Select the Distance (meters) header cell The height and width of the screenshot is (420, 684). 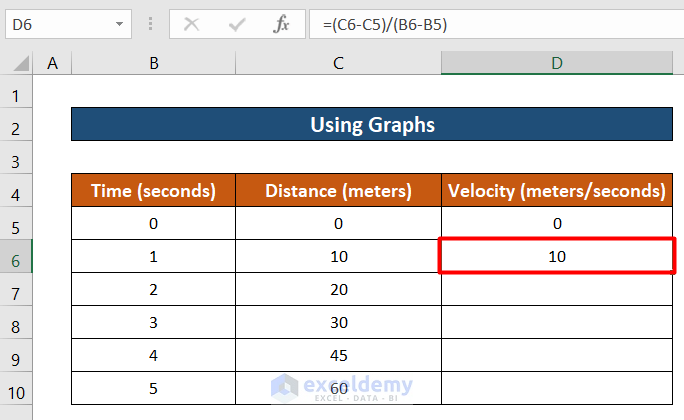338,190
